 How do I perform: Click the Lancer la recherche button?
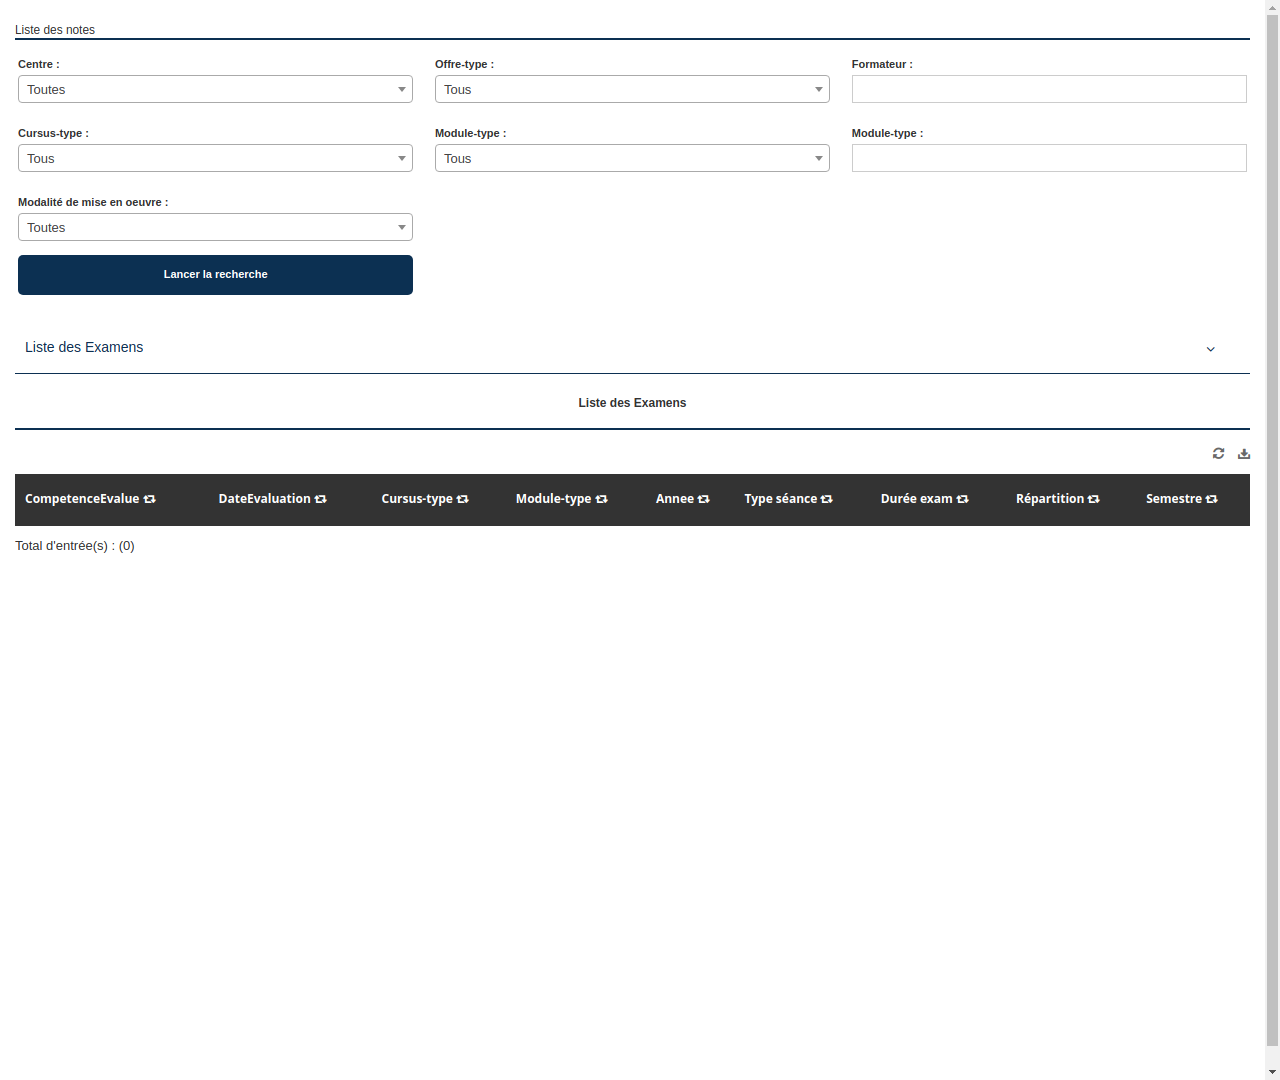(215, 274)
